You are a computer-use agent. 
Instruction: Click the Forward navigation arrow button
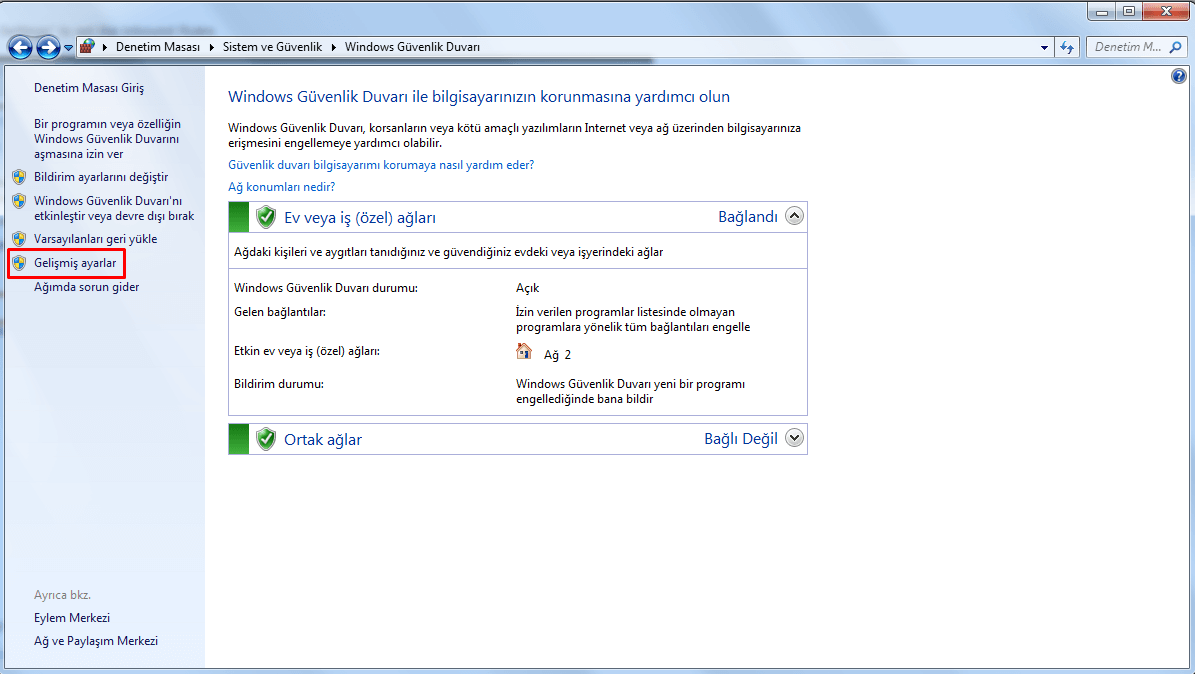click(48, 47)
